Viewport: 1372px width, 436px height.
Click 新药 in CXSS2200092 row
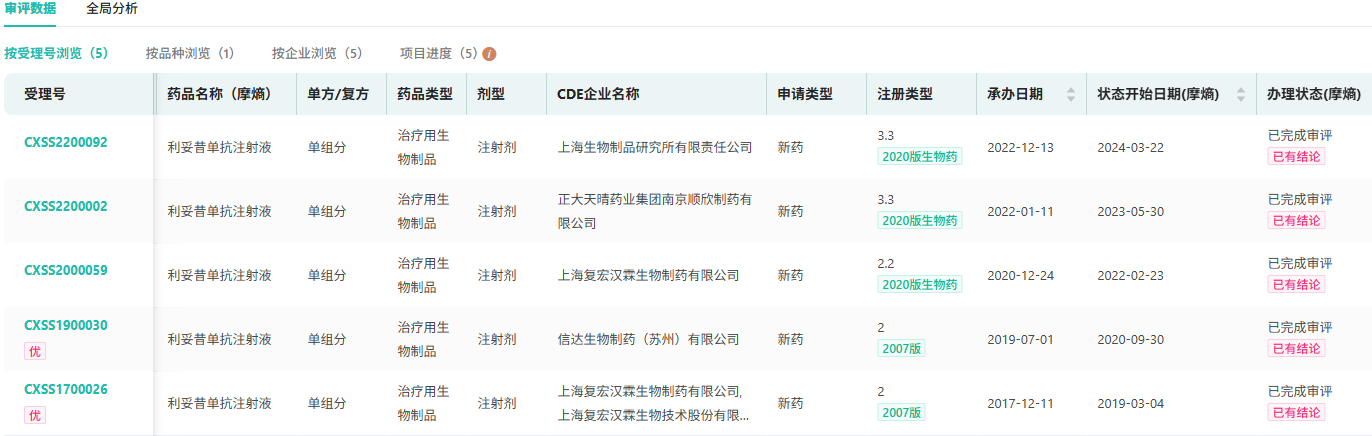coord(790,147)
